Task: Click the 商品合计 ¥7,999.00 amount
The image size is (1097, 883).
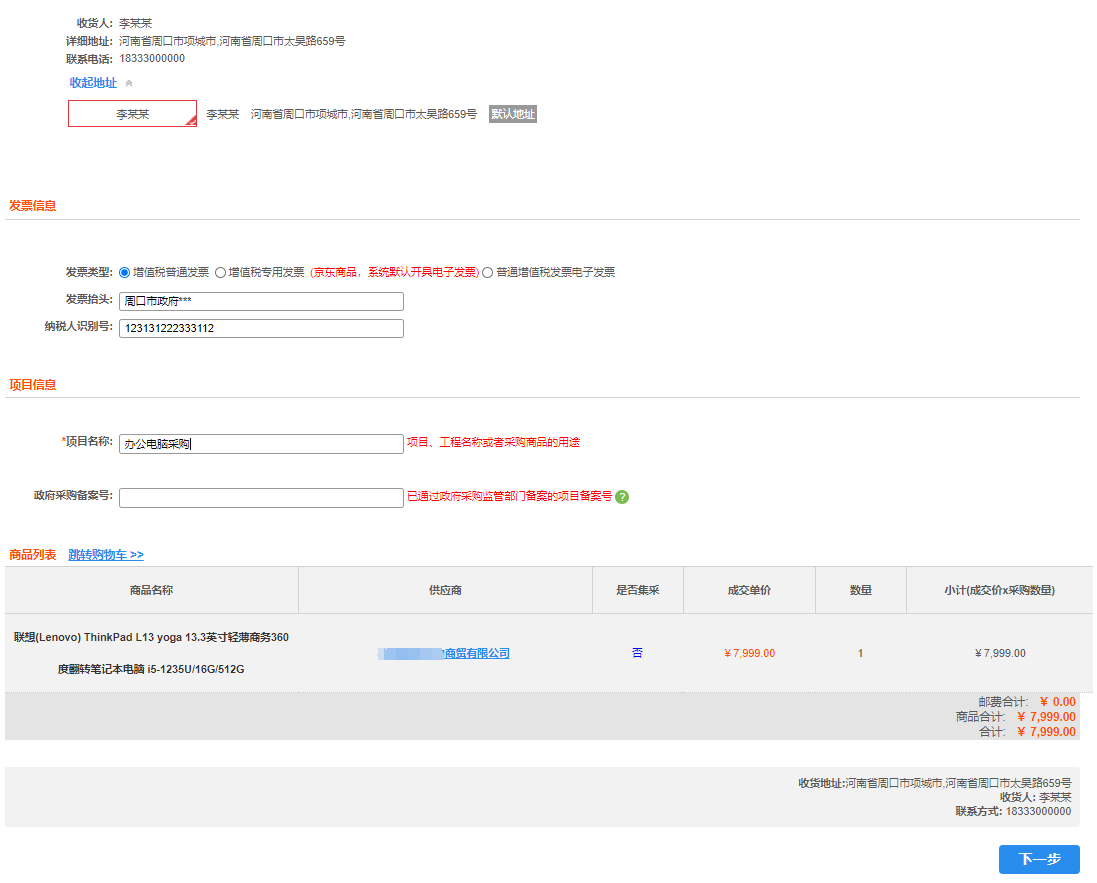Action: 1046,716
